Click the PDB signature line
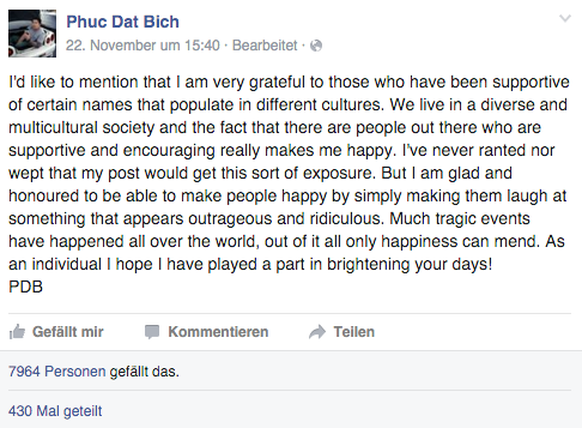This screenshot has height=428, width=582. (26, 287)
